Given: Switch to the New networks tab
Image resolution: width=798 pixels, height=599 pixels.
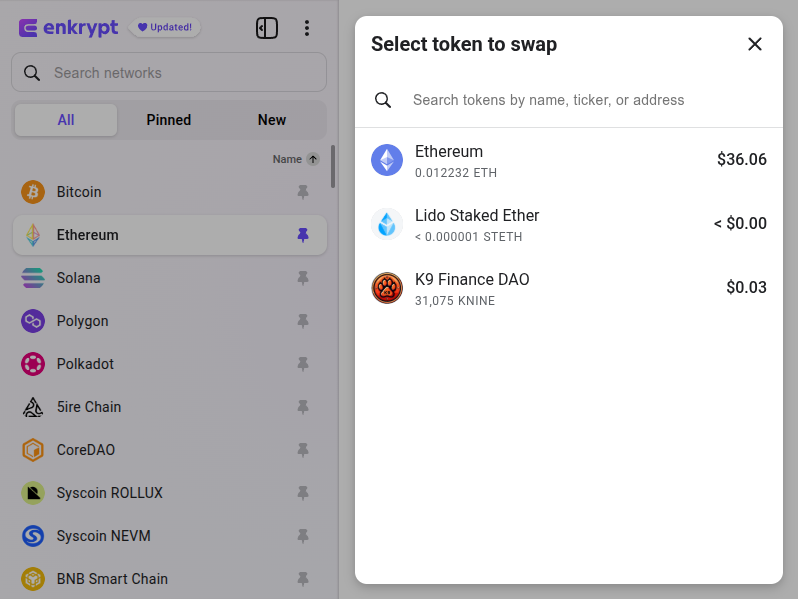Looking at the screenshot, I should pos(272,120).
